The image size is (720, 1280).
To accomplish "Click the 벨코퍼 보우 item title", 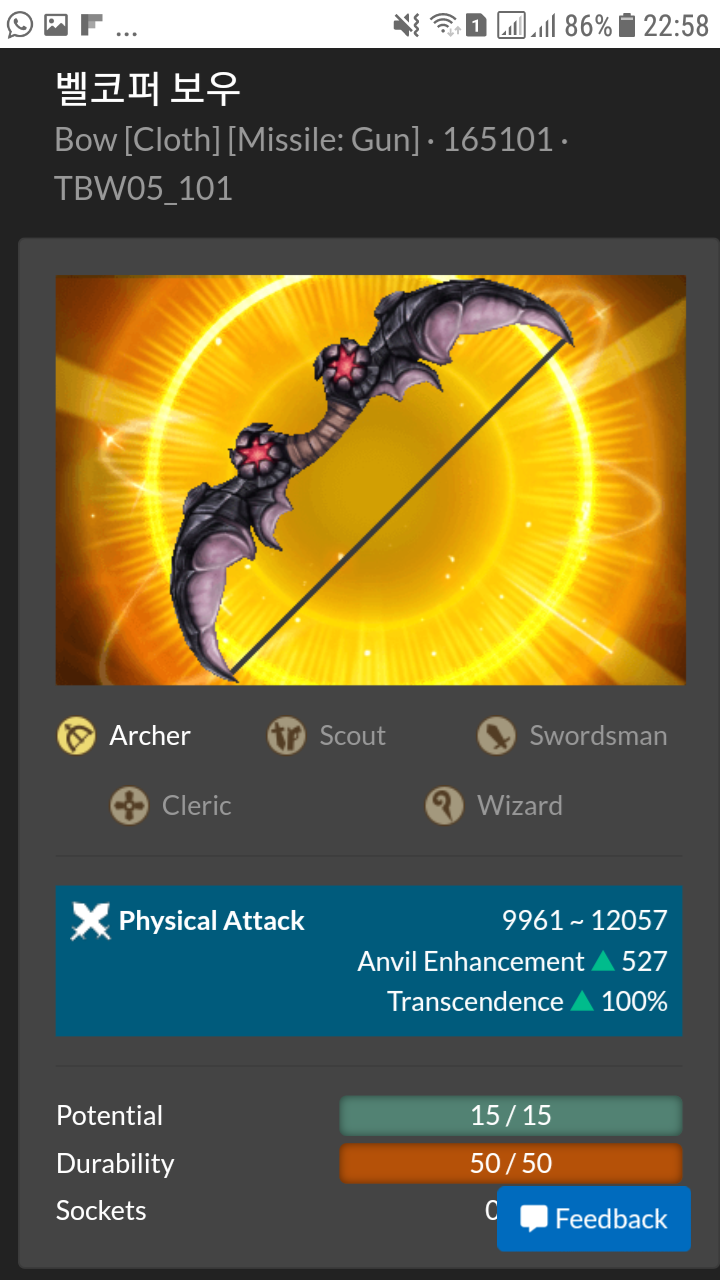I will [x=147, y=89].
